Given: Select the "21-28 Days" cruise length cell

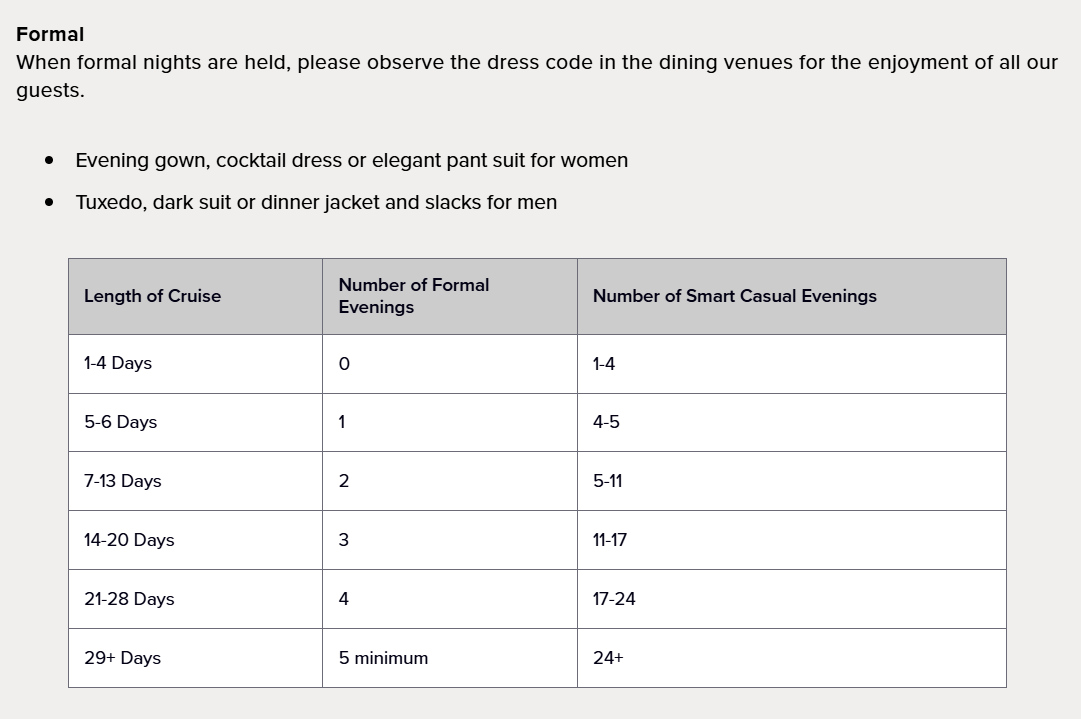Looking at the screenshot, I should [x=129, y=599].
